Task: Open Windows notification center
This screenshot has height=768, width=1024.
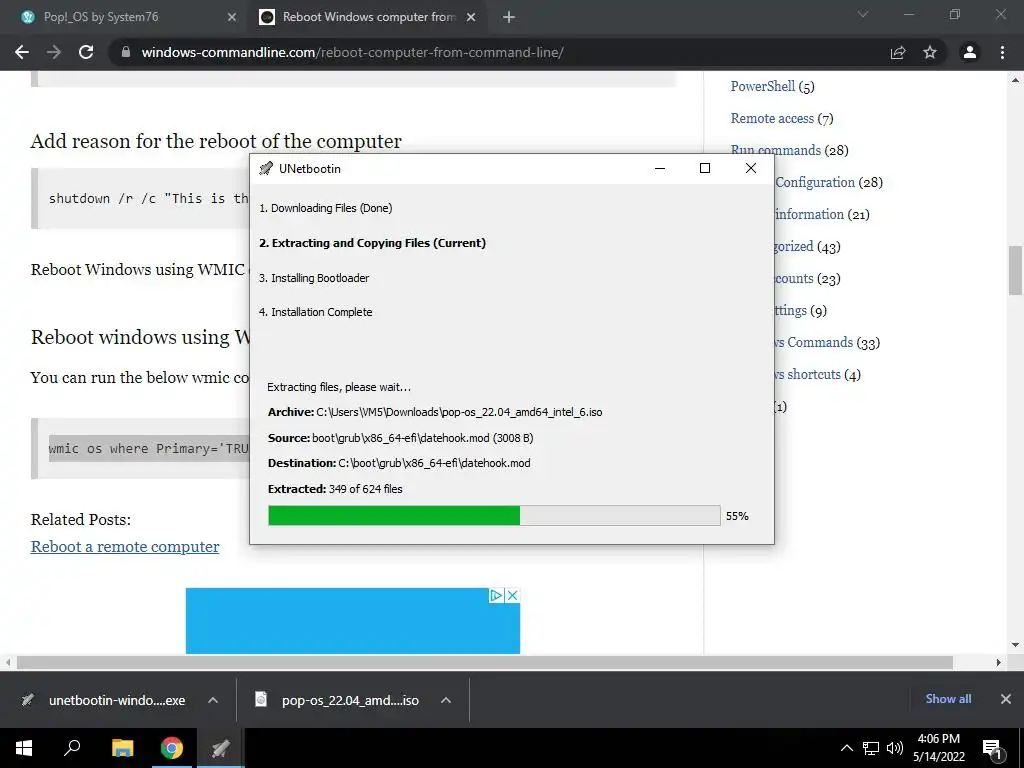Action: tap(993, 748)
